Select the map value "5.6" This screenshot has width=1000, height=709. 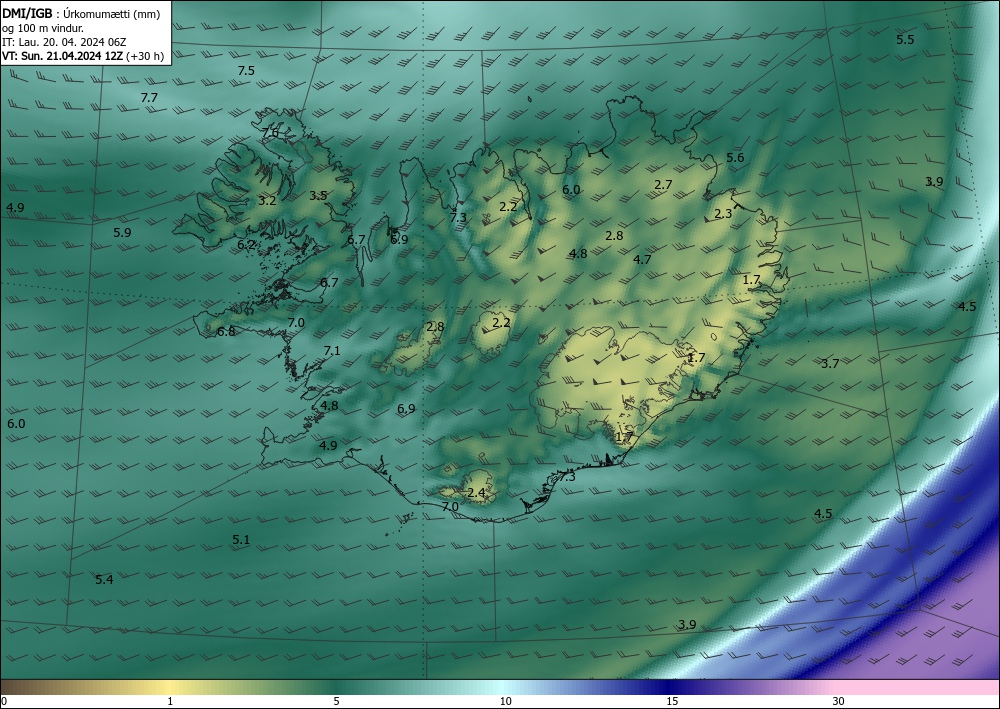click(735, 158)
